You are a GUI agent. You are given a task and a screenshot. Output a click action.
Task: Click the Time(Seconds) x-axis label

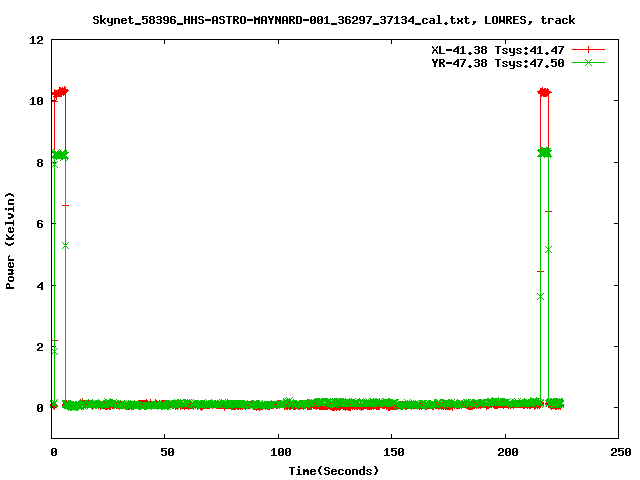(x=333, y=471)
